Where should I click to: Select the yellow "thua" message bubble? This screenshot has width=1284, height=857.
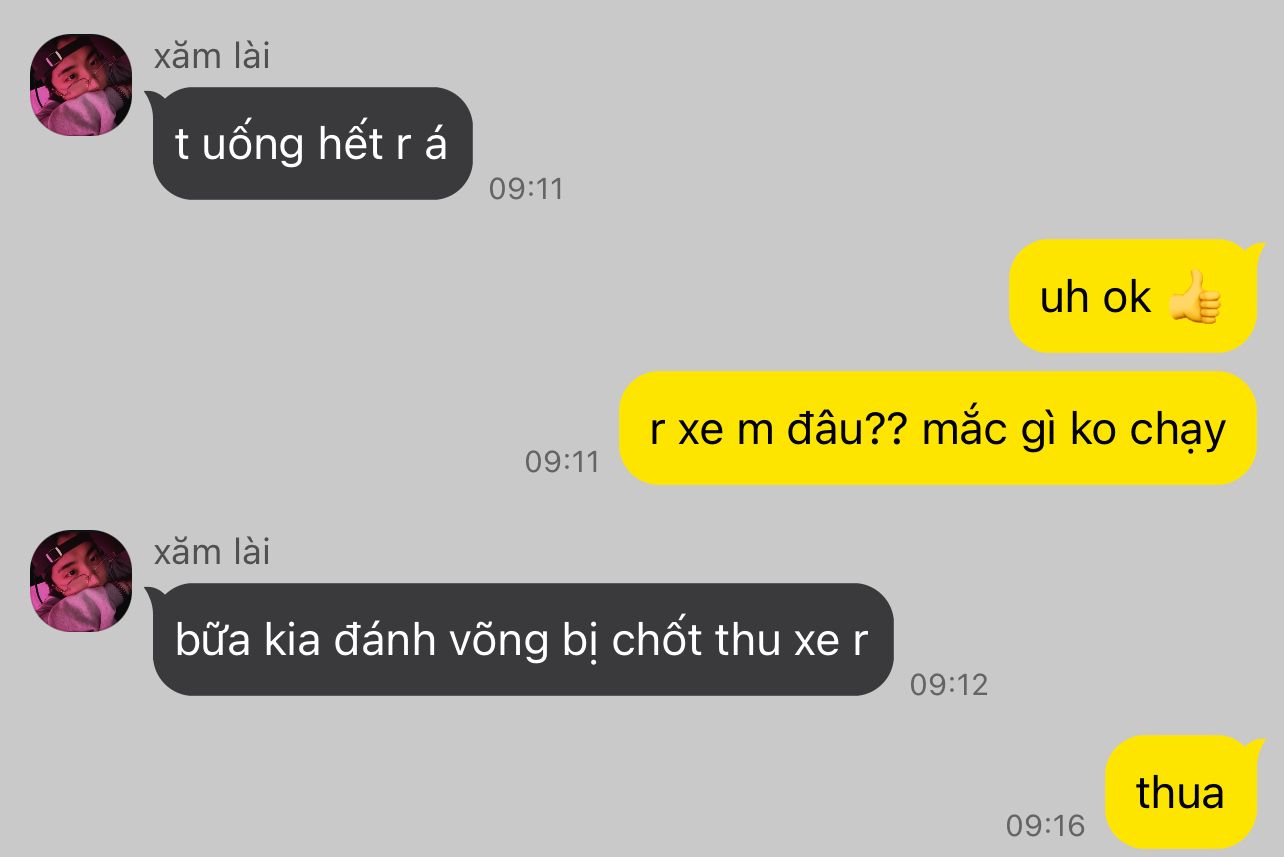tap(1180, 791)
